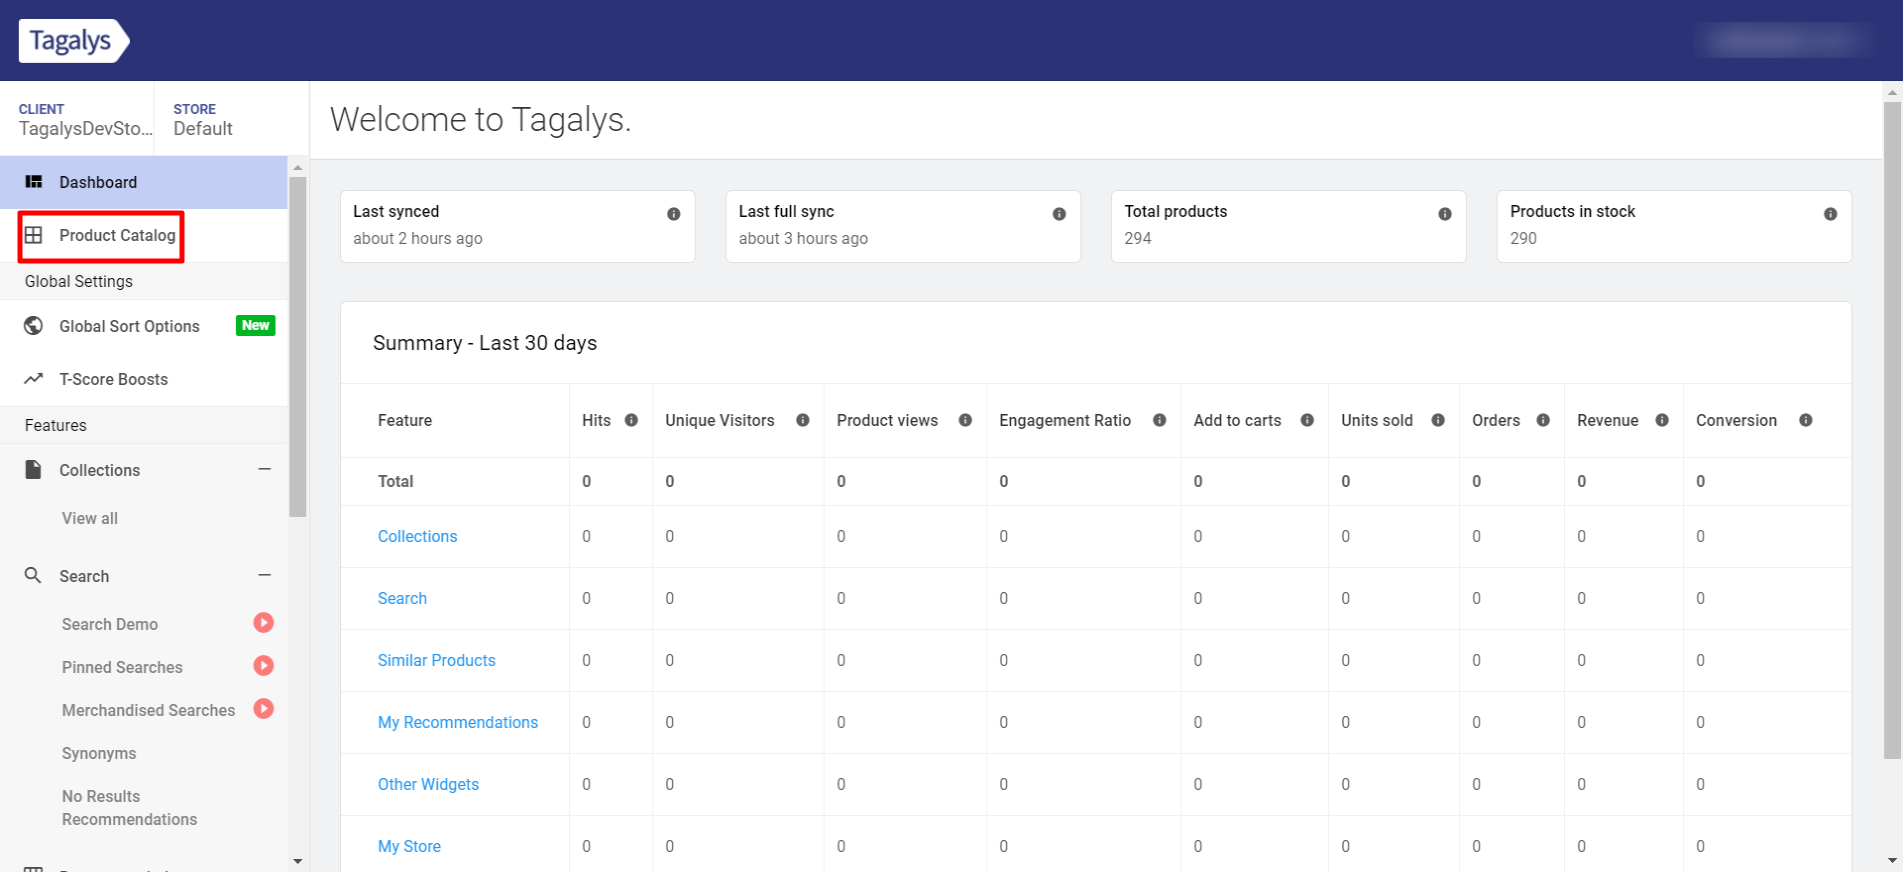Click the Dashboard icon in sidebar
1903x872 pixels.
coord(33,182)
